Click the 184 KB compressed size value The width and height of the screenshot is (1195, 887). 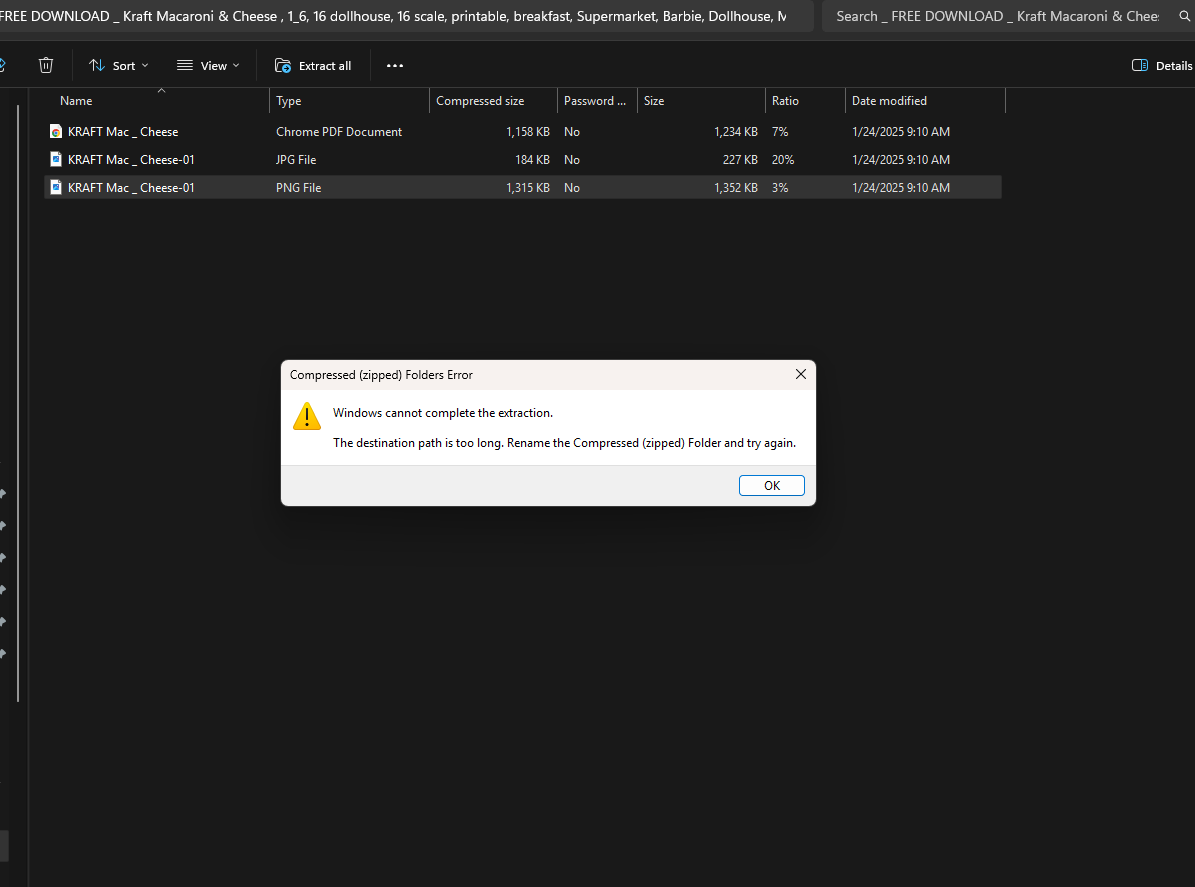coord(532,159)
